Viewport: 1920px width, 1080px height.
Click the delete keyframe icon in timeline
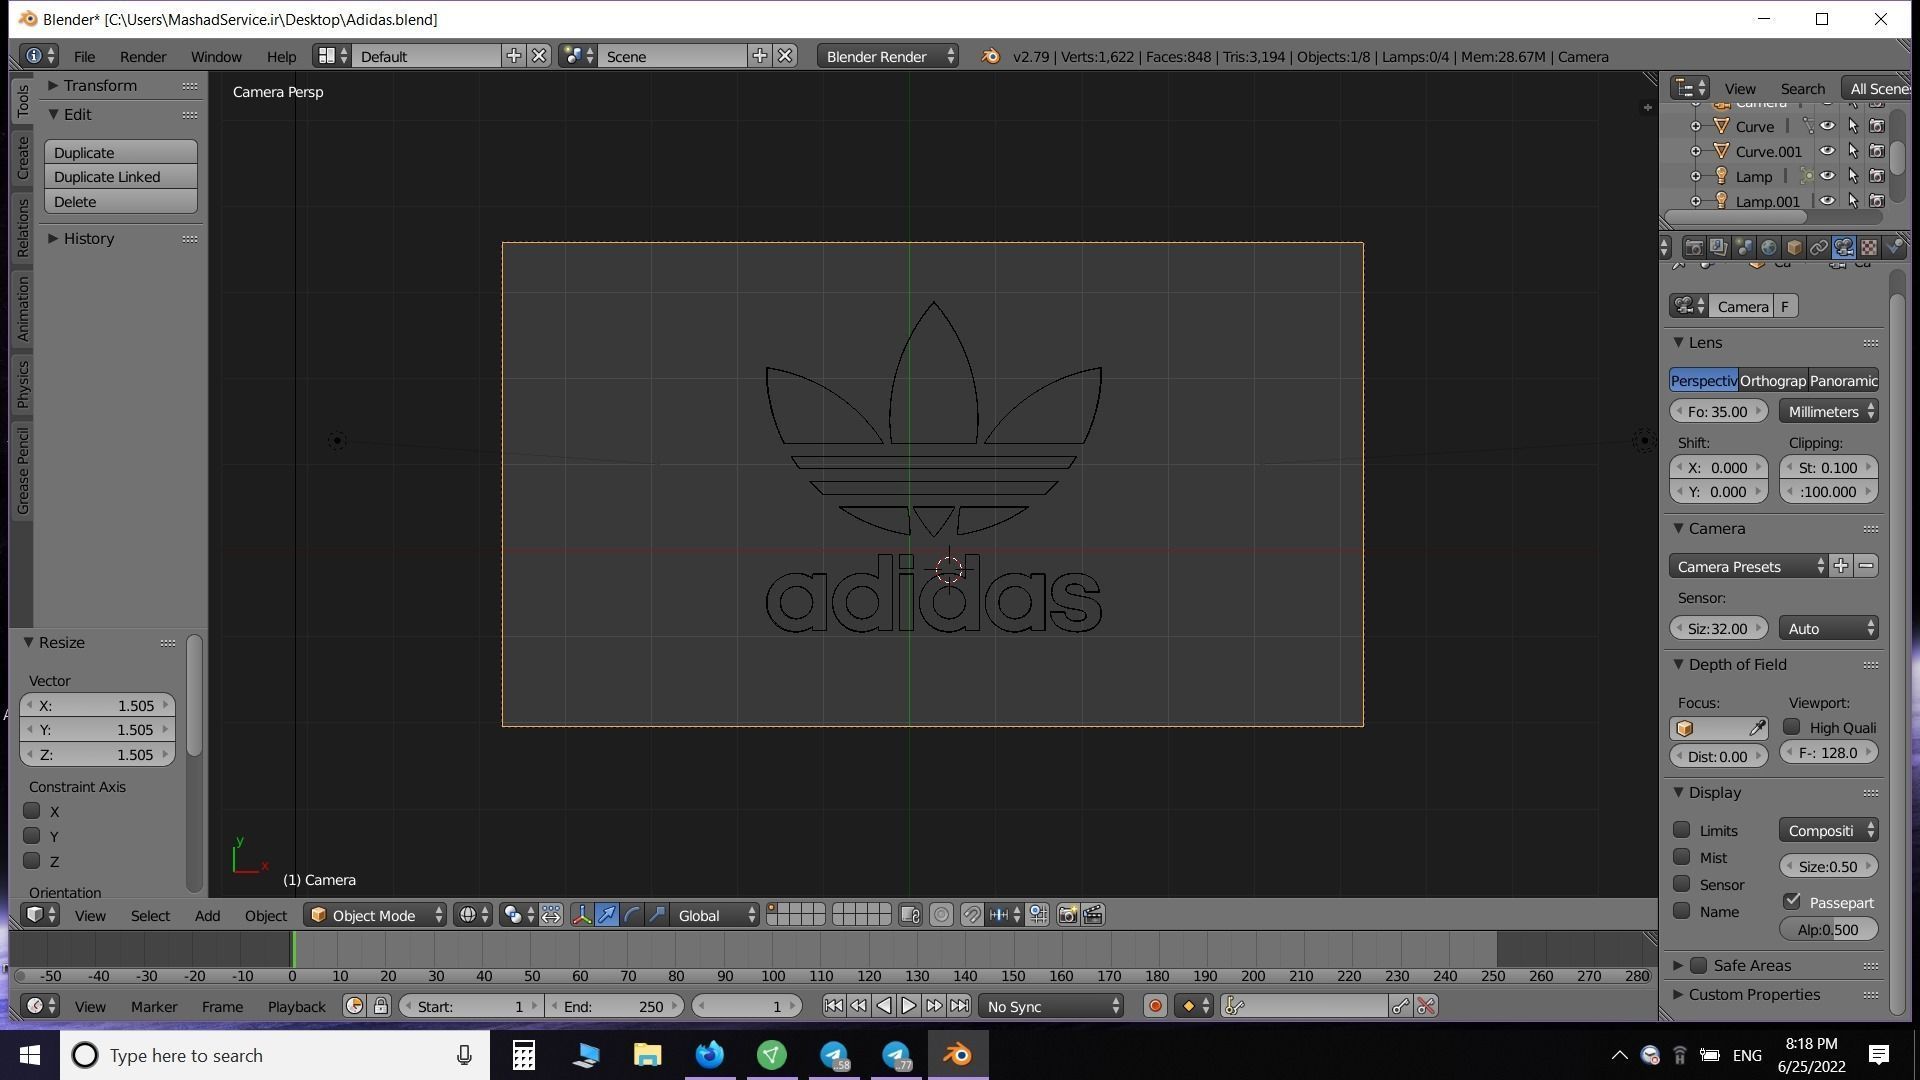click(1426, 1006)
